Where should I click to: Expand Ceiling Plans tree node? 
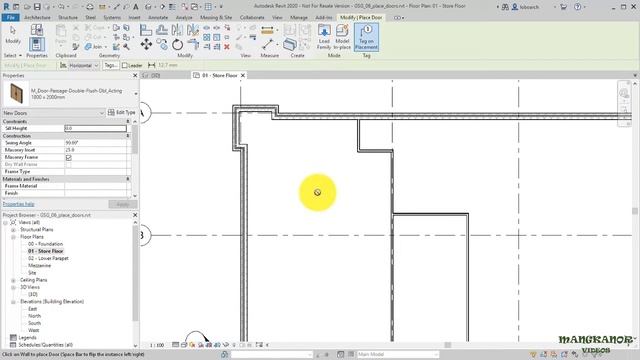click(x=13, y=280)
